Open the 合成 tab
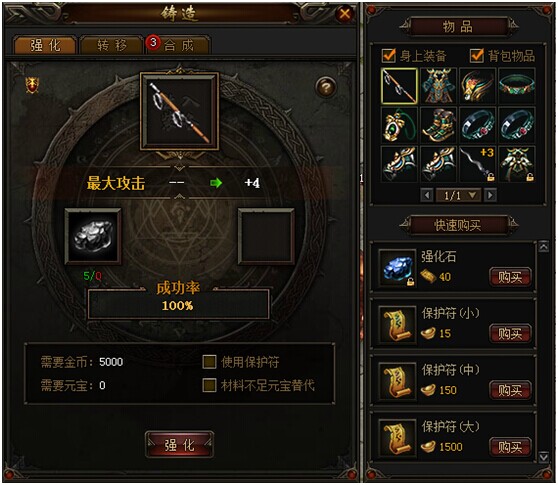 tap(178, 45)
